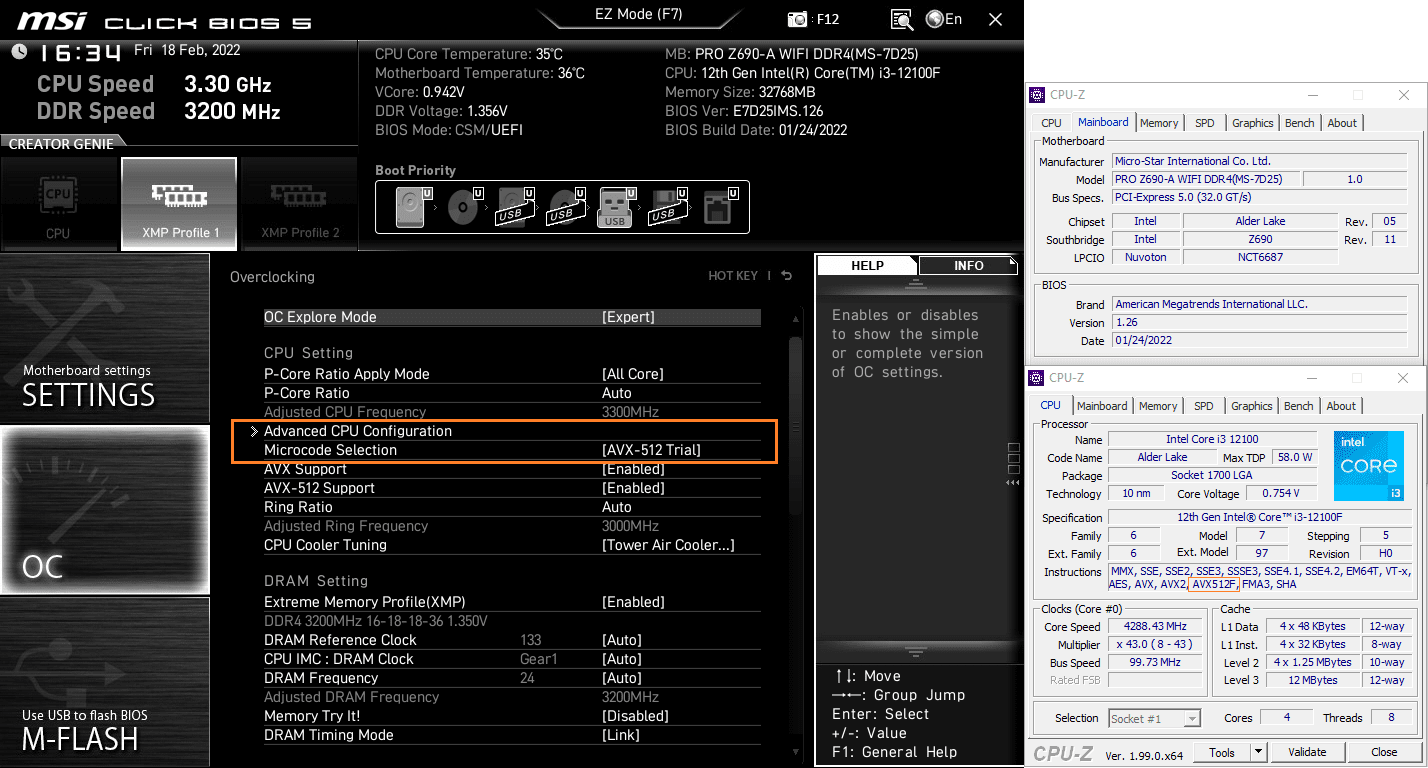The width and height of the screenshot is (1428, 768).
Task: Open Microcode Selection AVX-512 Trial option
Action: pos(651,450)
